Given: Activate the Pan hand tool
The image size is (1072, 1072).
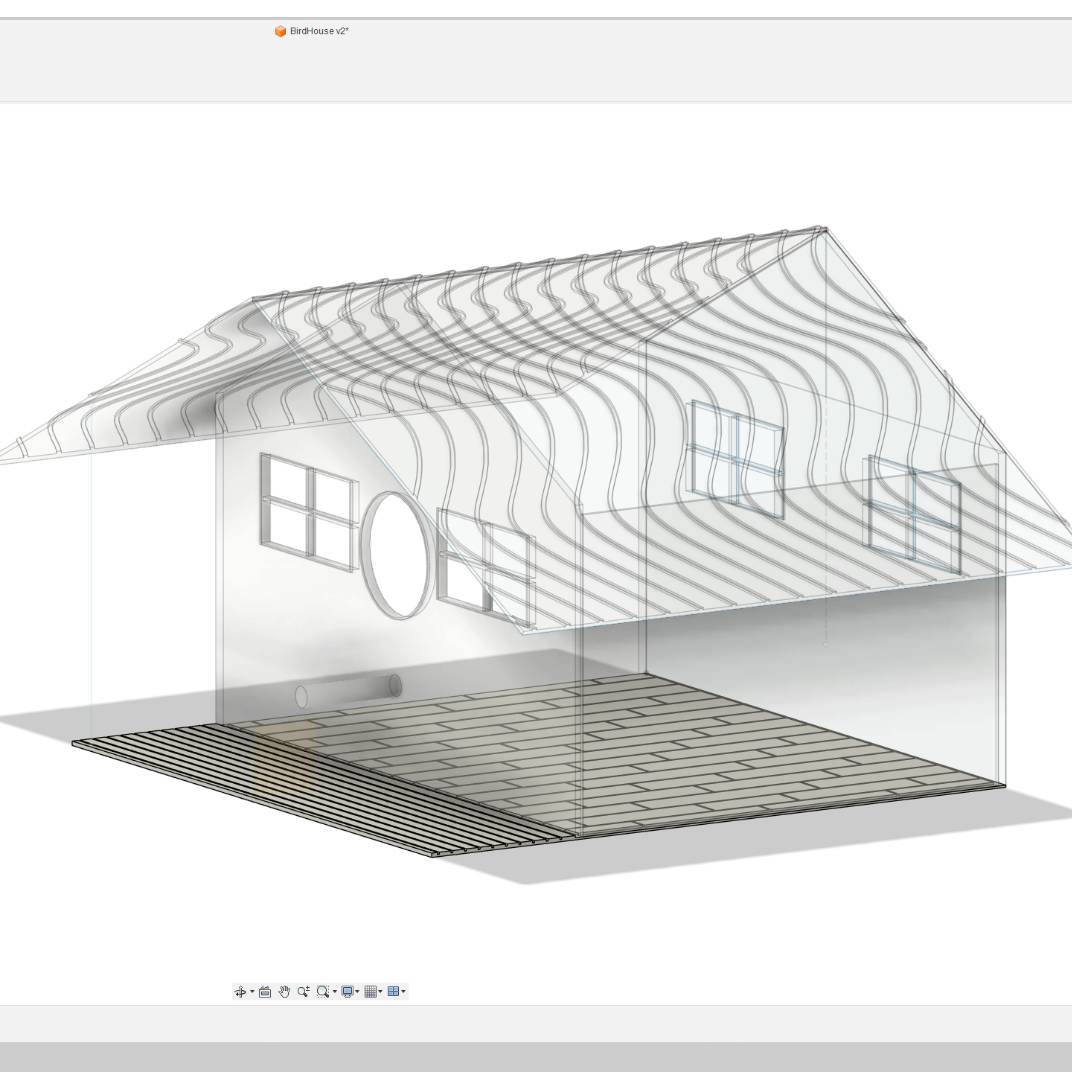Looking at the screenshot, I should pyautogui.click(x=284, y=991).
